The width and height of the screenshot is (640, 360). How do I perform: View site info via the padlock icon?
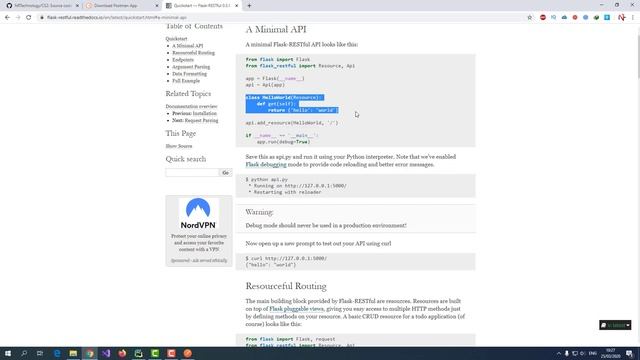tap(42, 18)
